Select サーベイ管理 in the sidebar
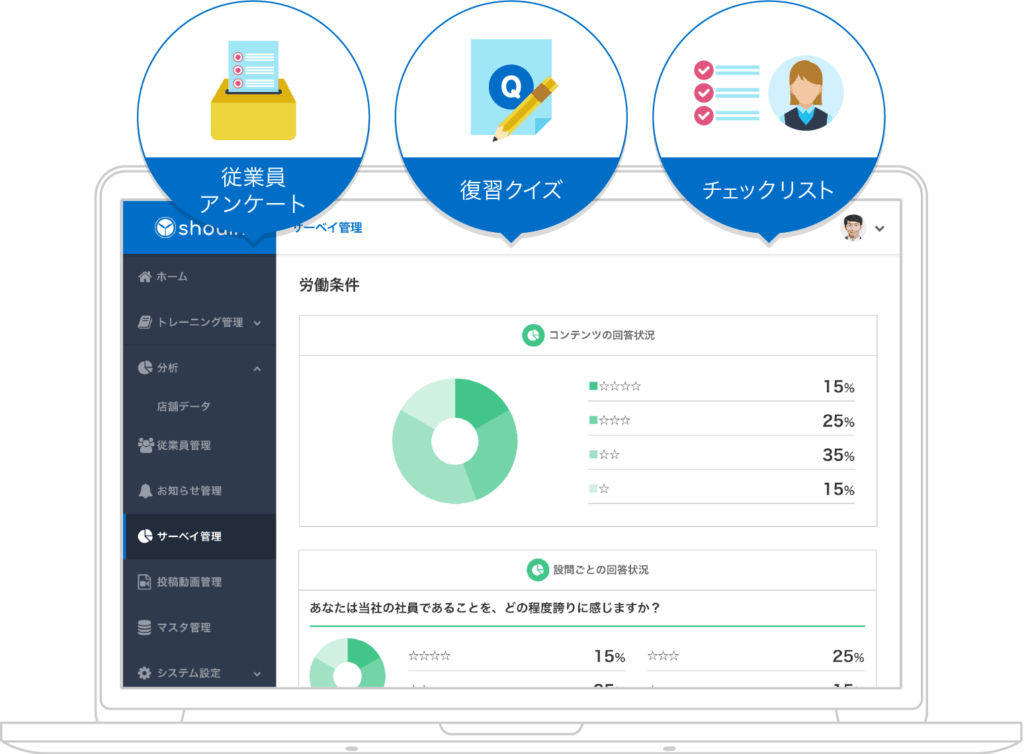Screen dimensions: 1024x754 (x=189, y=537)
